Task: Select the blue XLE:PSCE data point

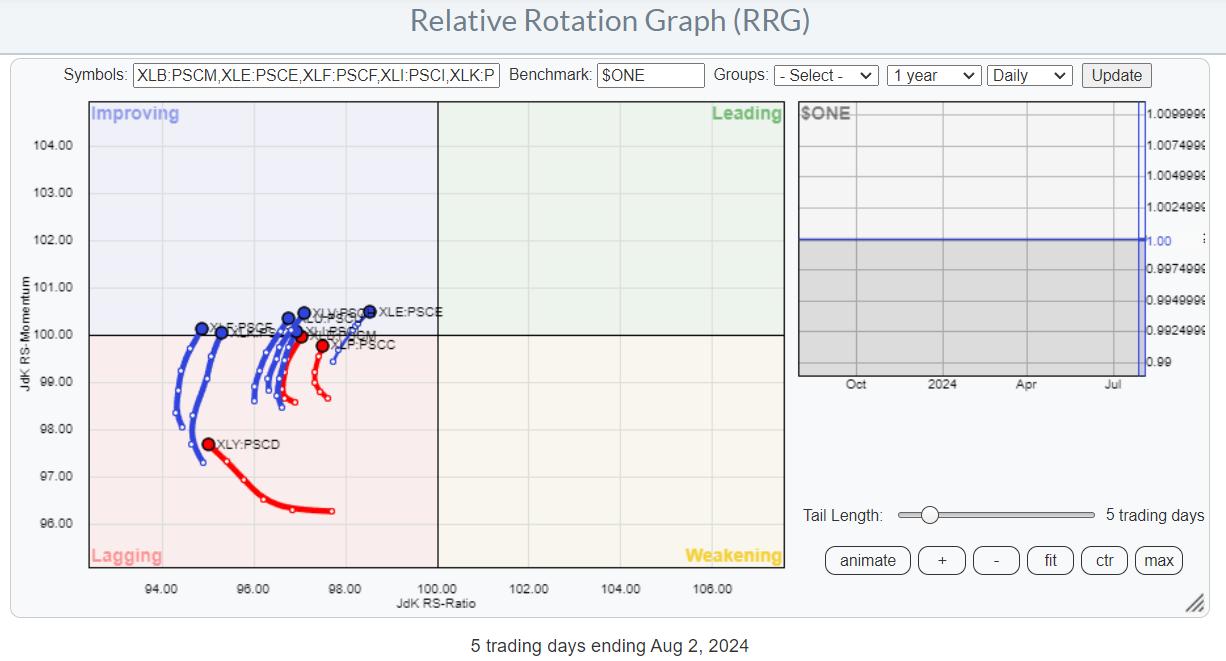Action: pos(370,312)
